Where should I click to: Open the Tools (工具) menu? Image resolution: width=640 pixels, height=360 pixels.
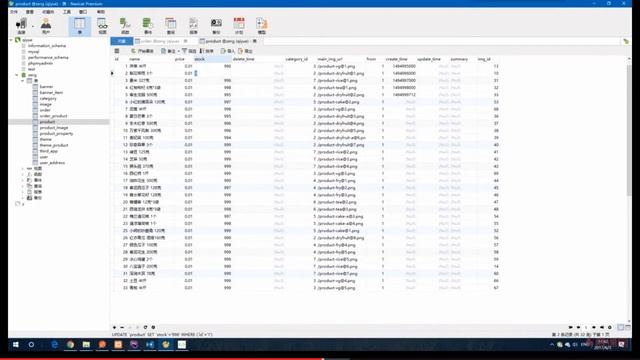point(67,12)
